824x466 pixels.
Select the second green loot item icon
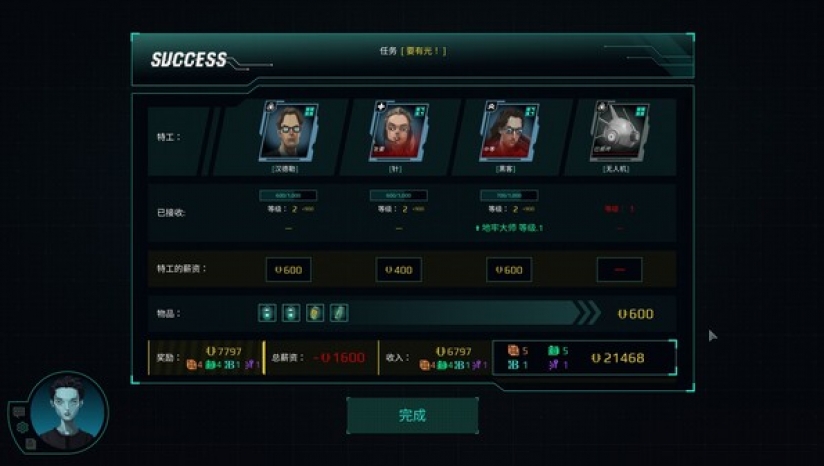[291, 313]
